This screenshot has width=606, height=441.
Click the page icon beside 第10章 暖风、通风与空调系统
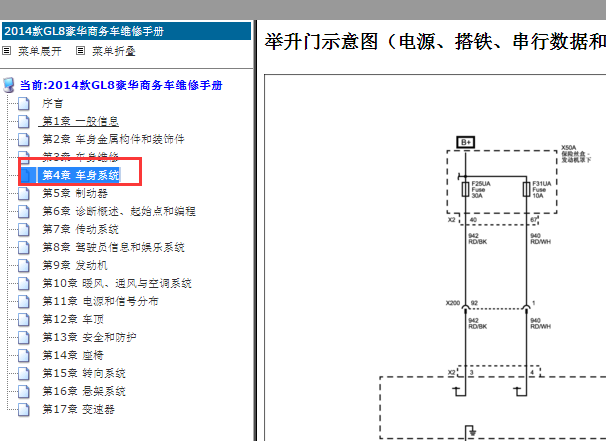(24, 283)
